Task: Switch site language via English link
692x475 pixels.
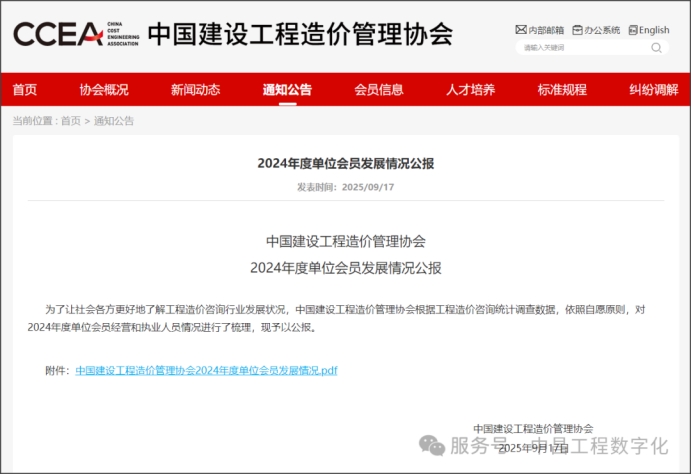Action: tap(654, 30)
